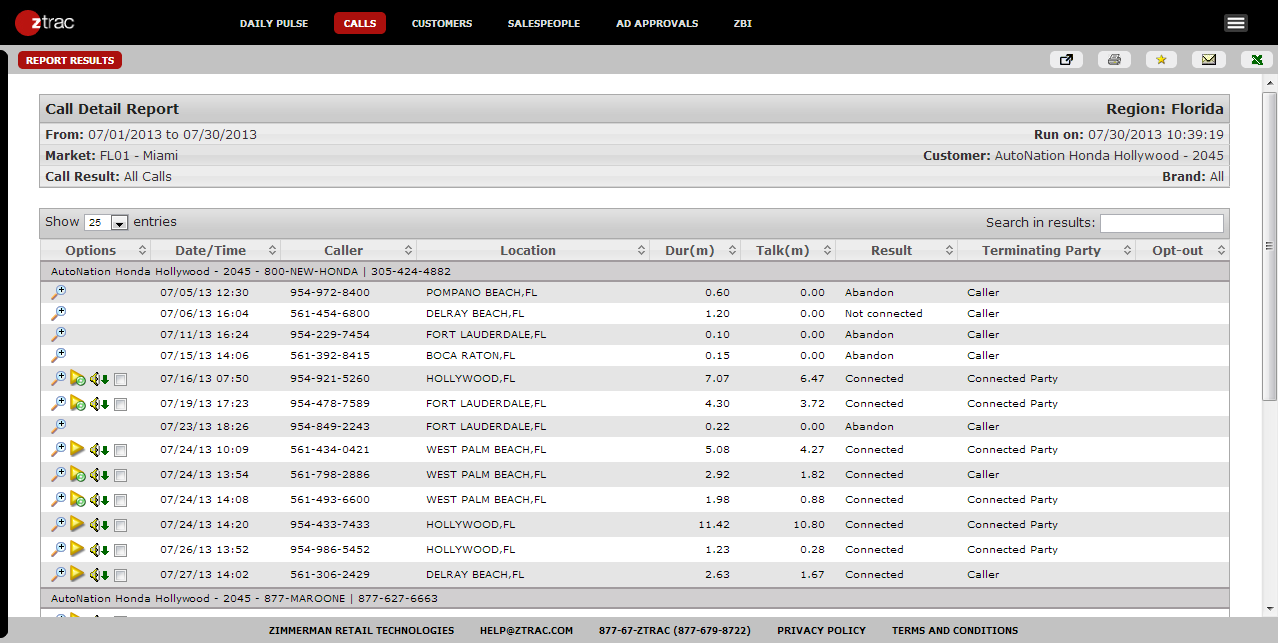1278x643 pixels.
Task: Open Zimmerman Retail Technologies footer link
Action: click(x=362, y=631)
